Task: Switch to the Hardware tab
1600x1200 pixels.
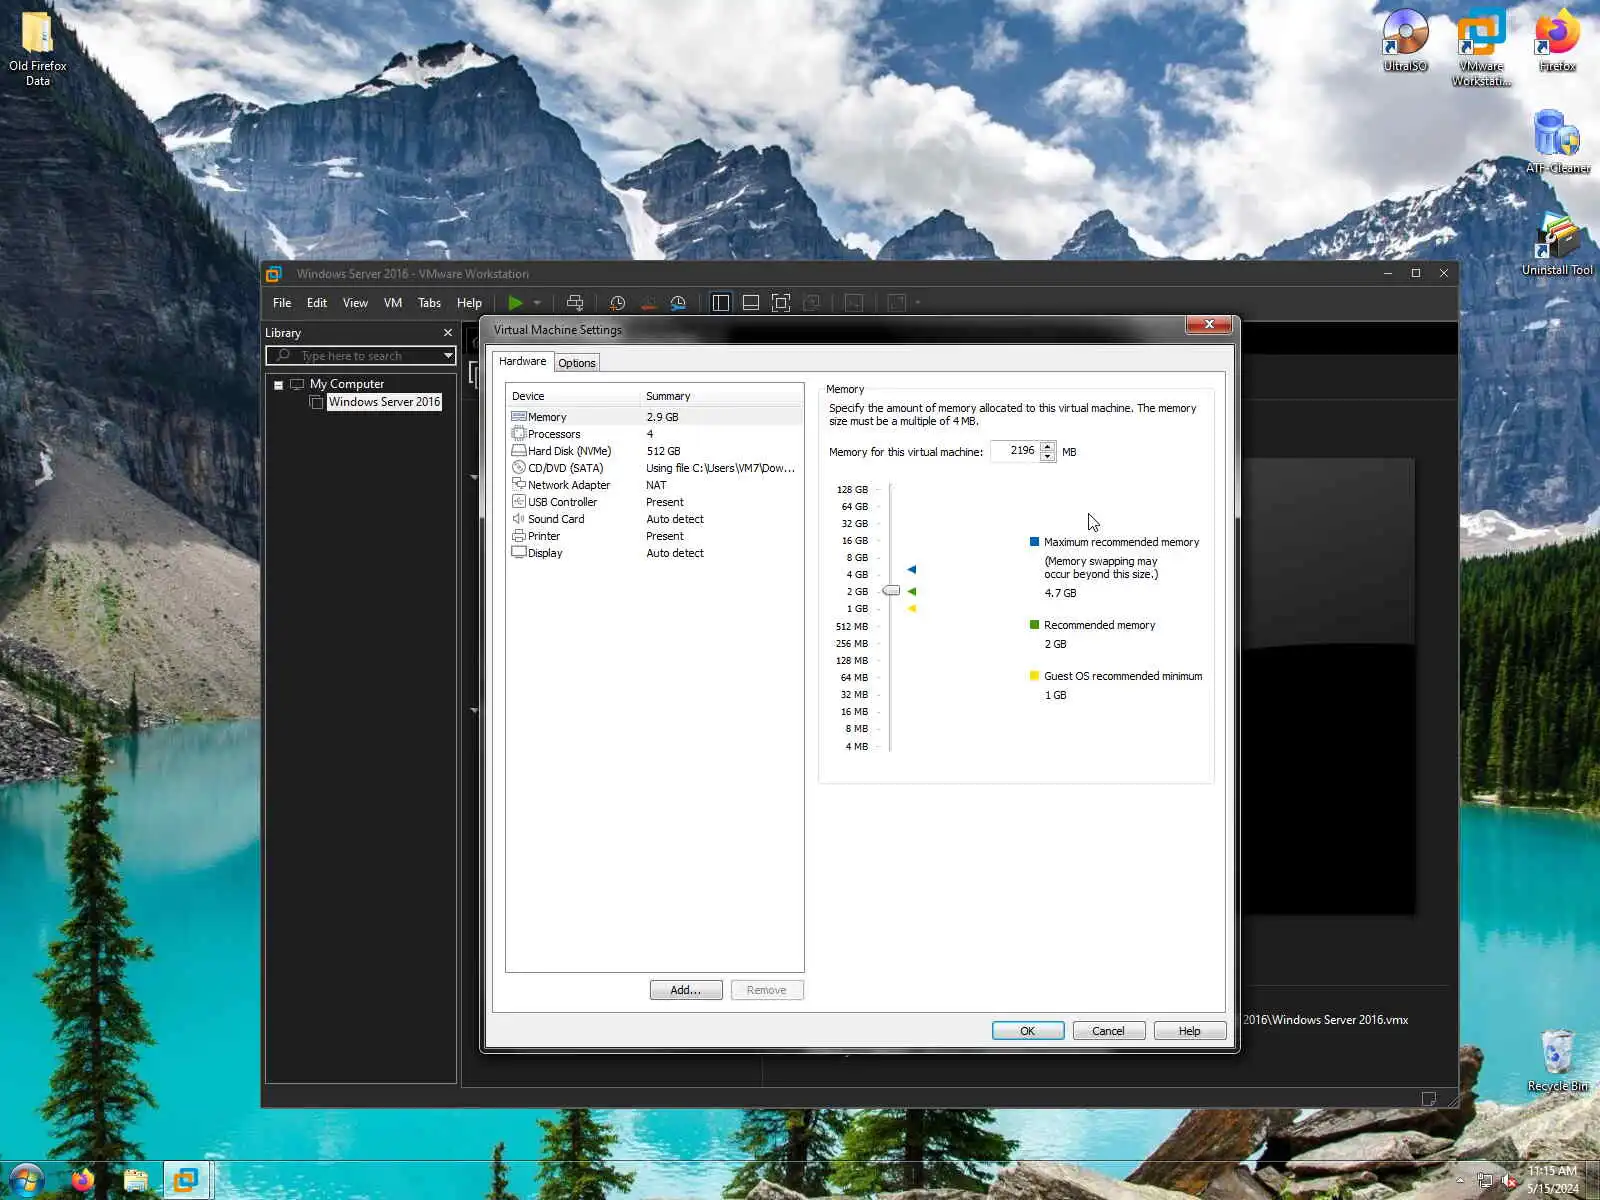Action: pyautogui.click(x=522, y=361)
